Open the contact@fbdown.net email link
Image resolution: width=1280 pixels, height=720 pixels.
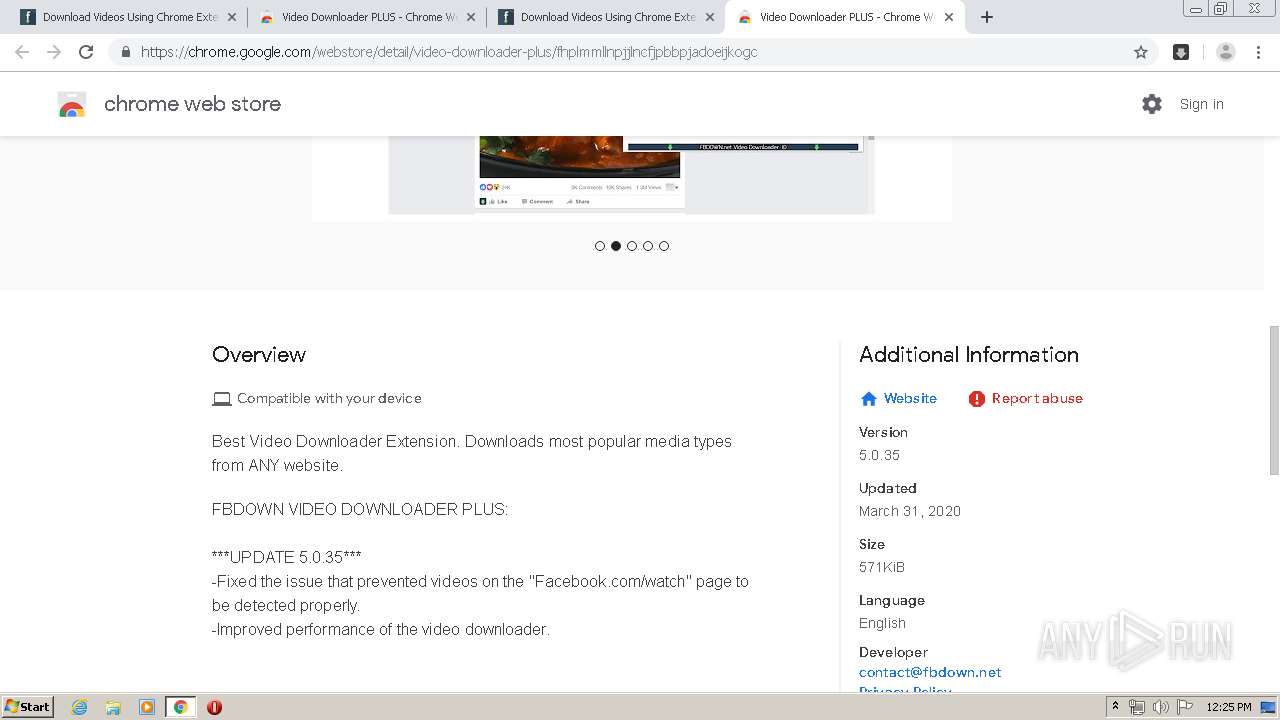point(930,672)
